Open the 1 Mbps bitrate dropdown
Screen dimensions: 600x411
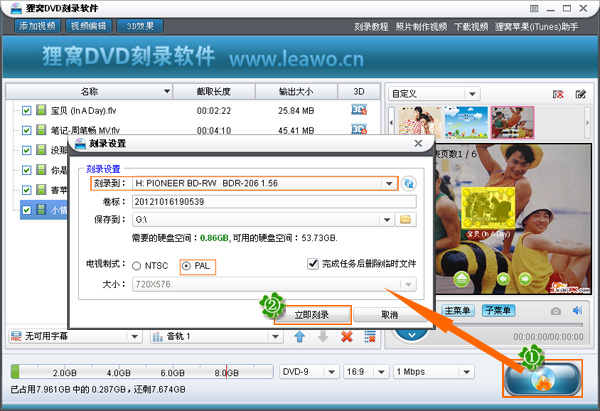click(466, 372)
